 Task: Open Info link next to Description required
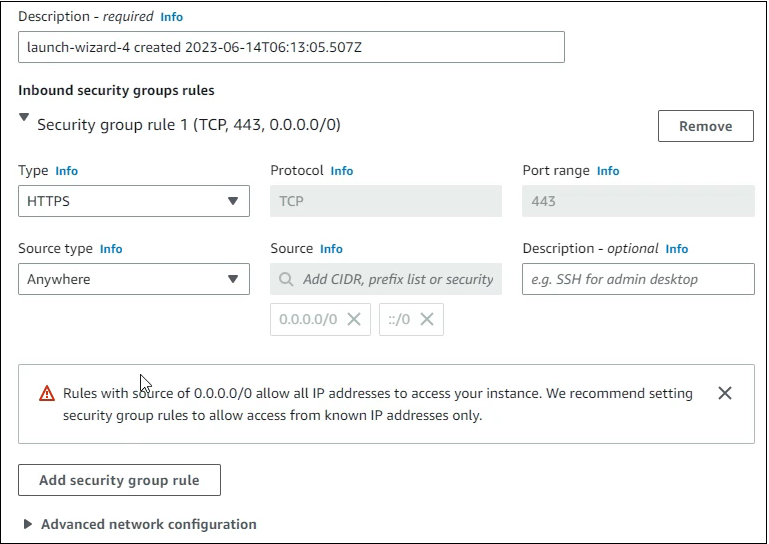point(172,17)
